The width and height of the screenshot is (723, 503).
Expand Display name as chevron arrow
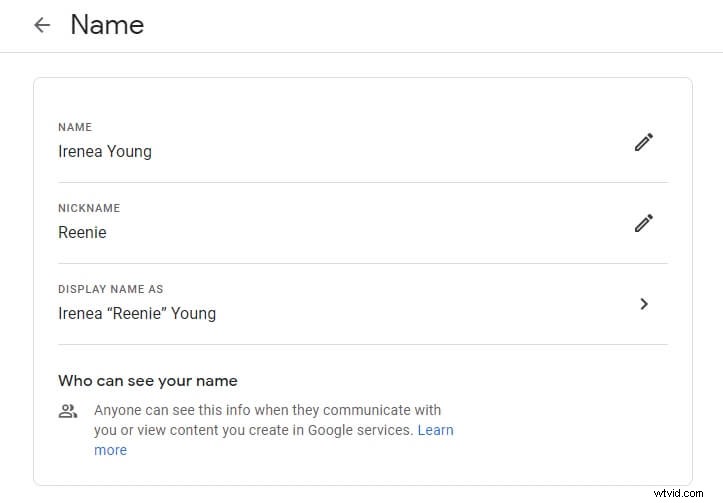pos(644,304)
